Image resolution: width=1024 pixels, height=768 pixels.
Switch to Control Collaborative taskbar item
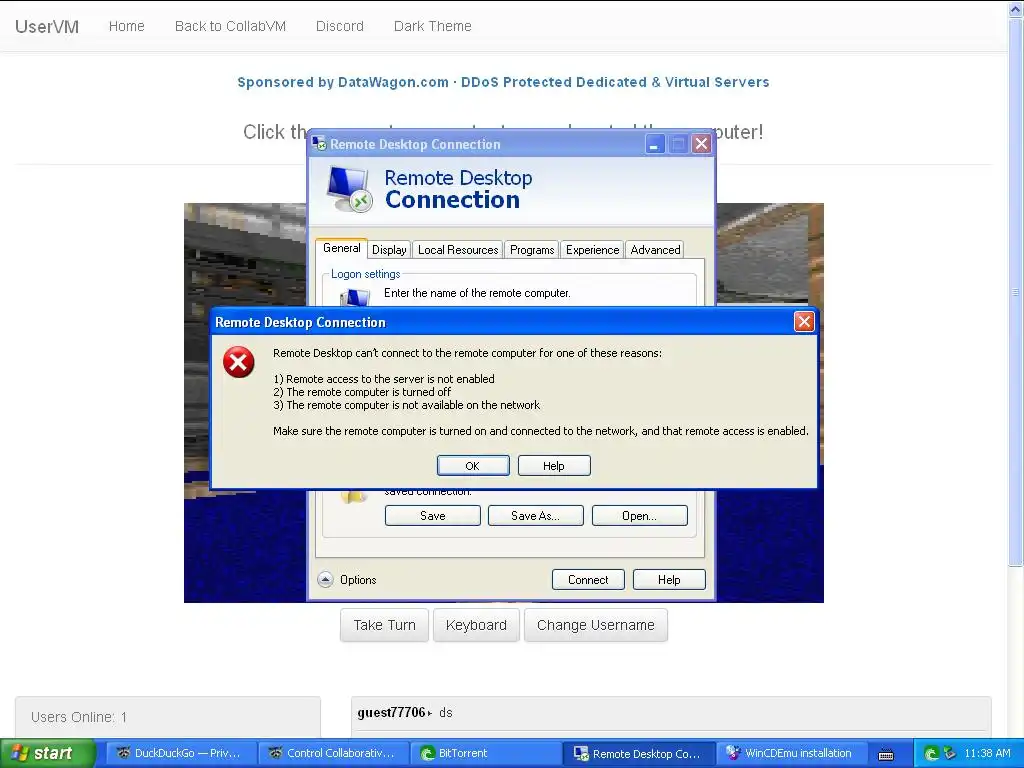[333, 753]
